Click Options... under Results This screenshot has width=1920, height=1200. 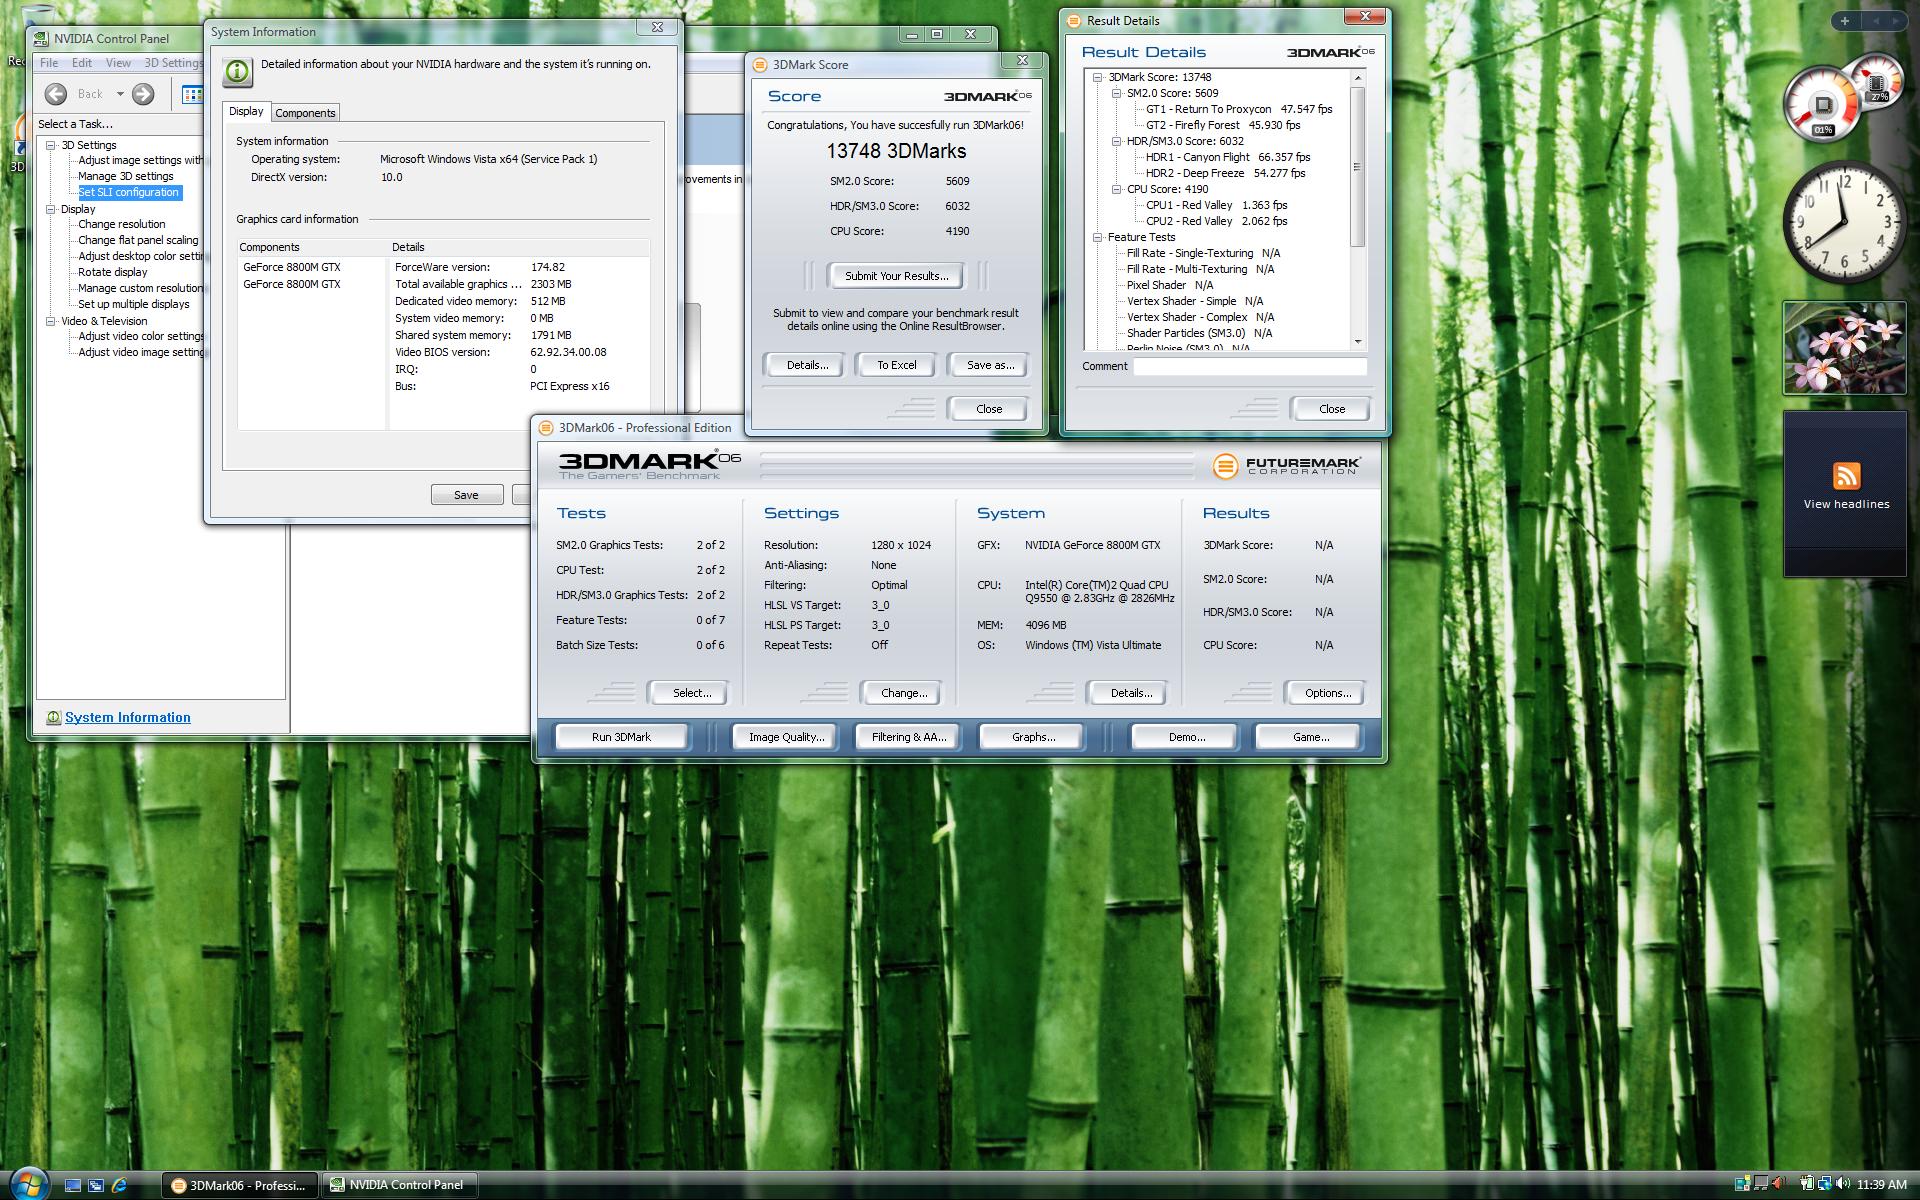pos(1328,693)
